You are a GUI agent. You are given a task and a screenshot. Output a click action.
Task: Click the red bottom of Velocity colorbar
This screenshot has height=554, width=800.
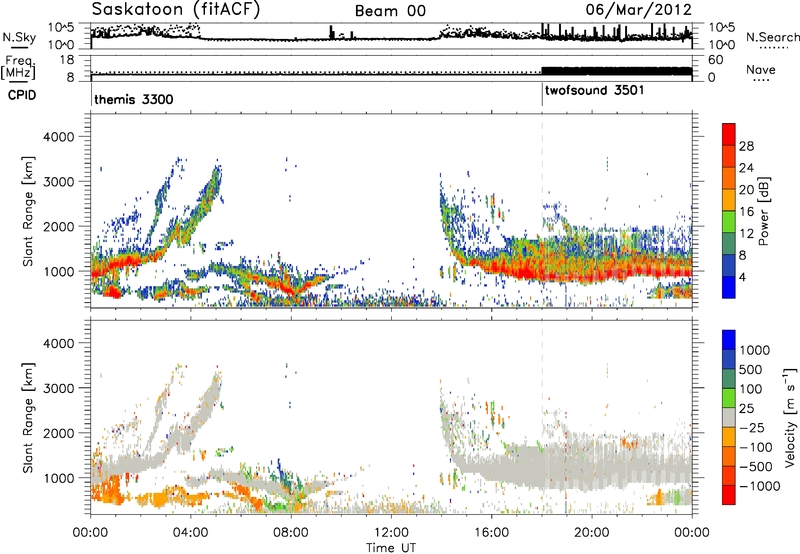(x=729, y=495)
